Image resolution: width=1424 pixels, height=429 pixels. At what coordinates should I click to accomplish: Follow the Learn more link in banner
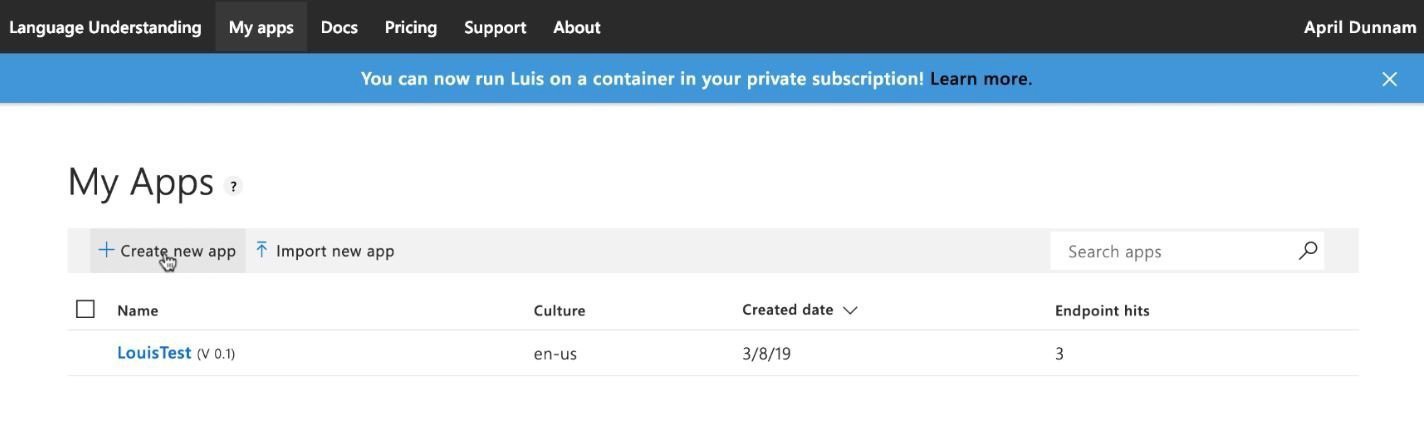coord(979,78)
